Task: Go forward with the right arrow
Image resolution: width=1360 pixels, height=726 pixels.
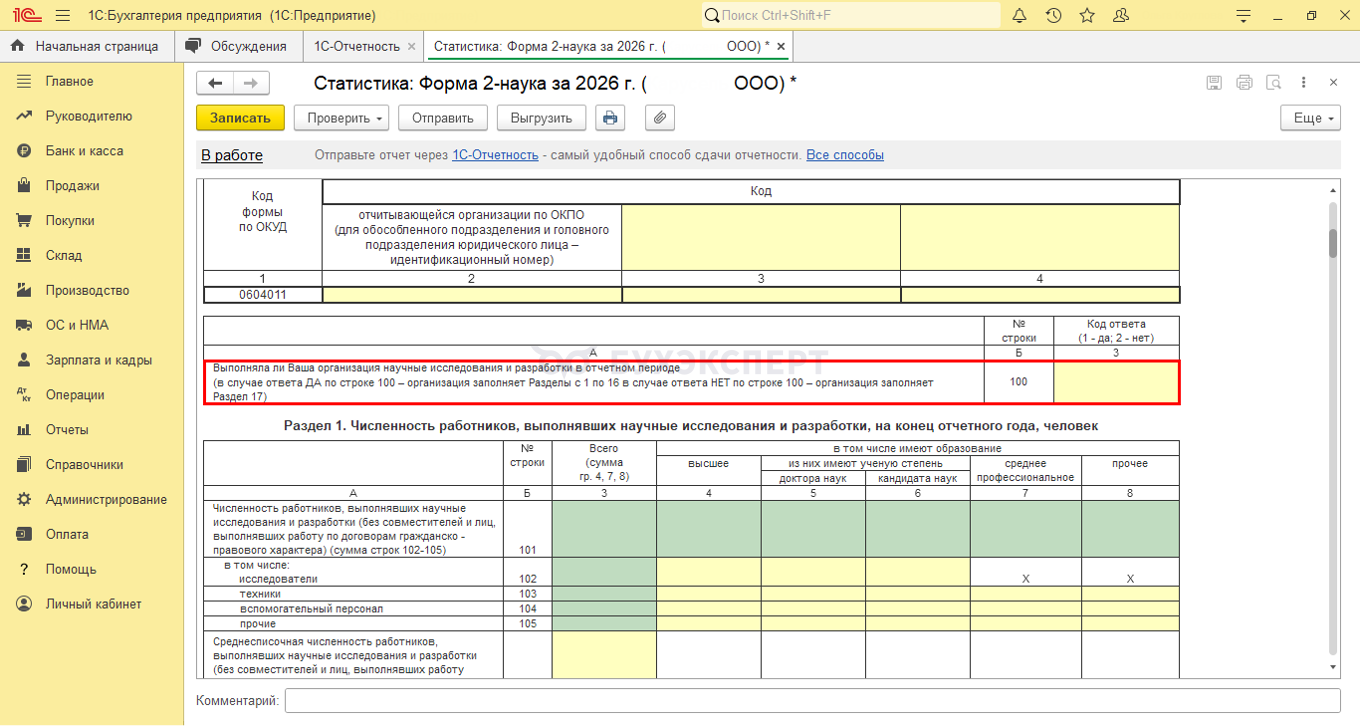Action: click(x=251, y=83)
